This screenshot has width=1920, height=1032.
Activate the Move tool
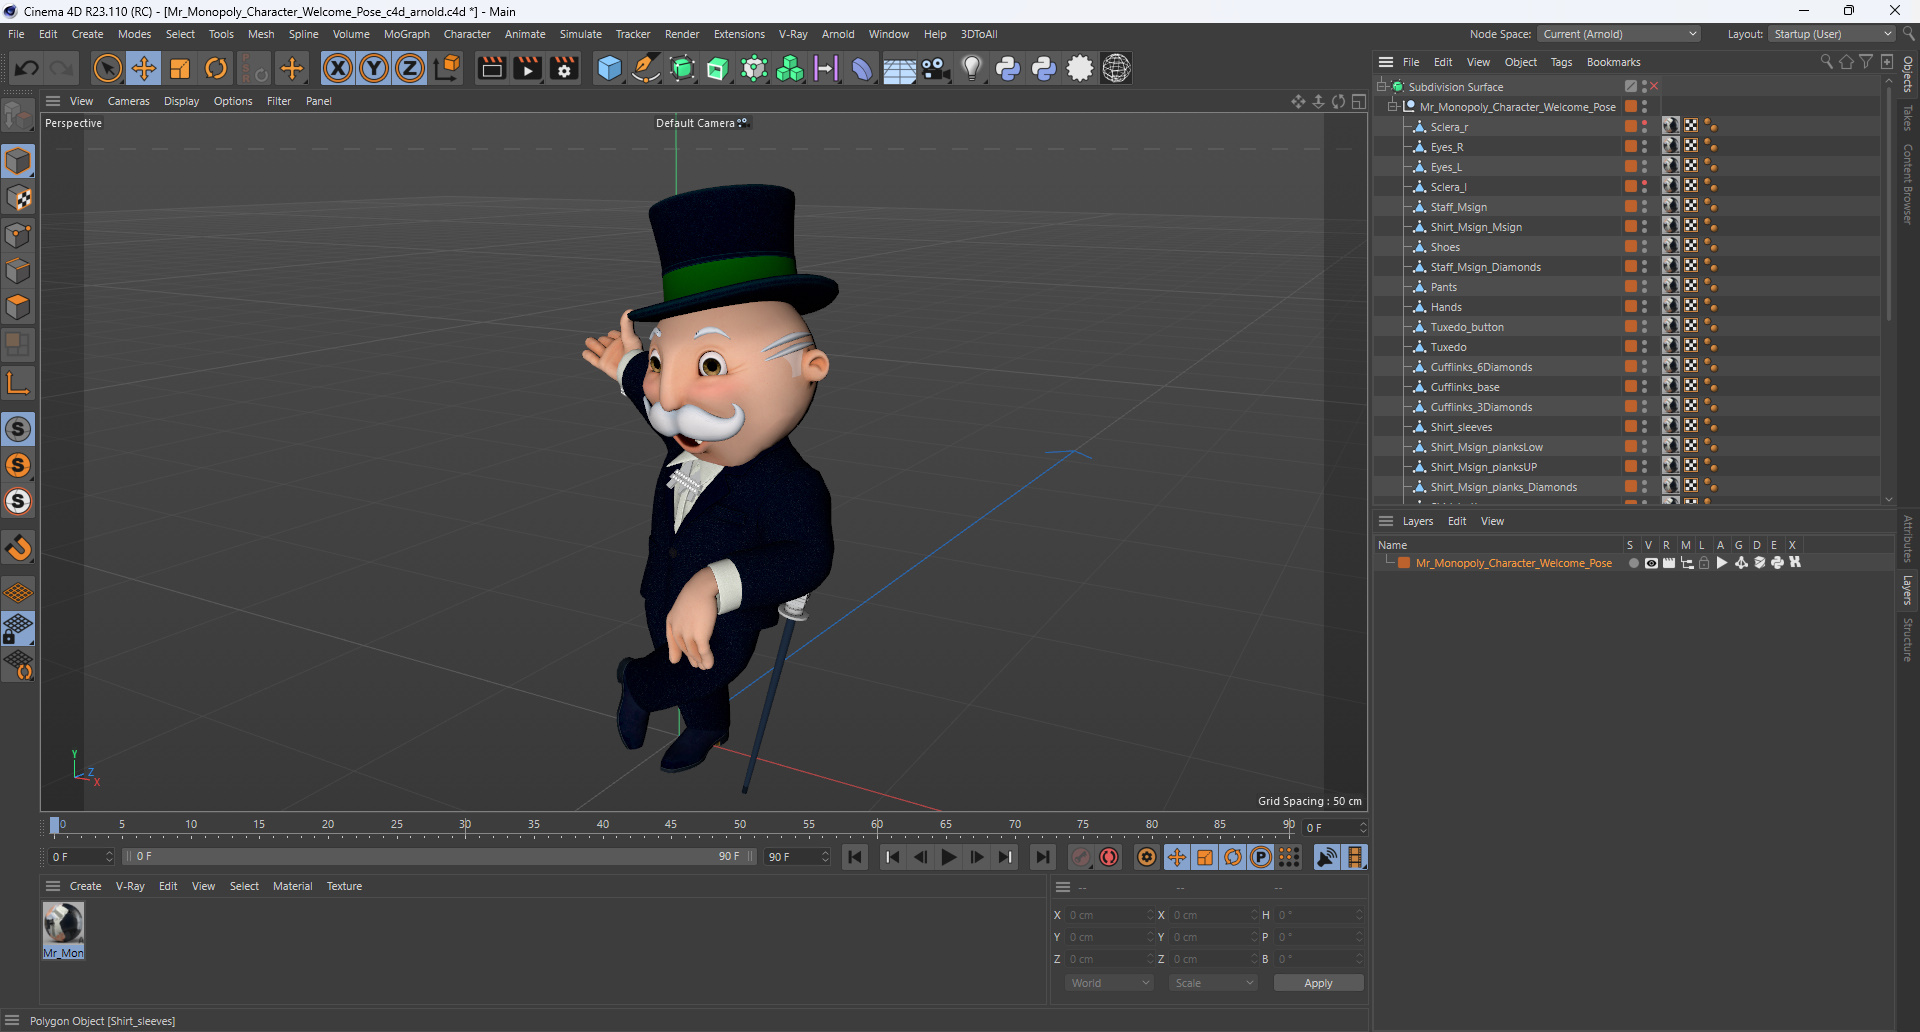(144, 68)
